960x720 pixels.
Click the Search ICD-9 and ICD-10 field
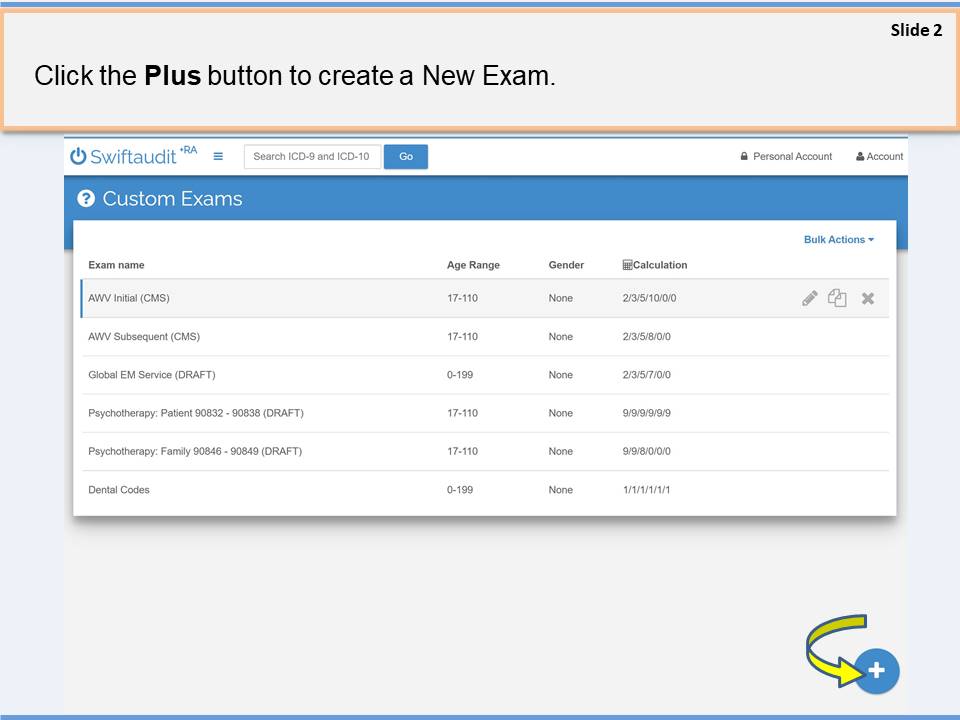click(312, 157)
